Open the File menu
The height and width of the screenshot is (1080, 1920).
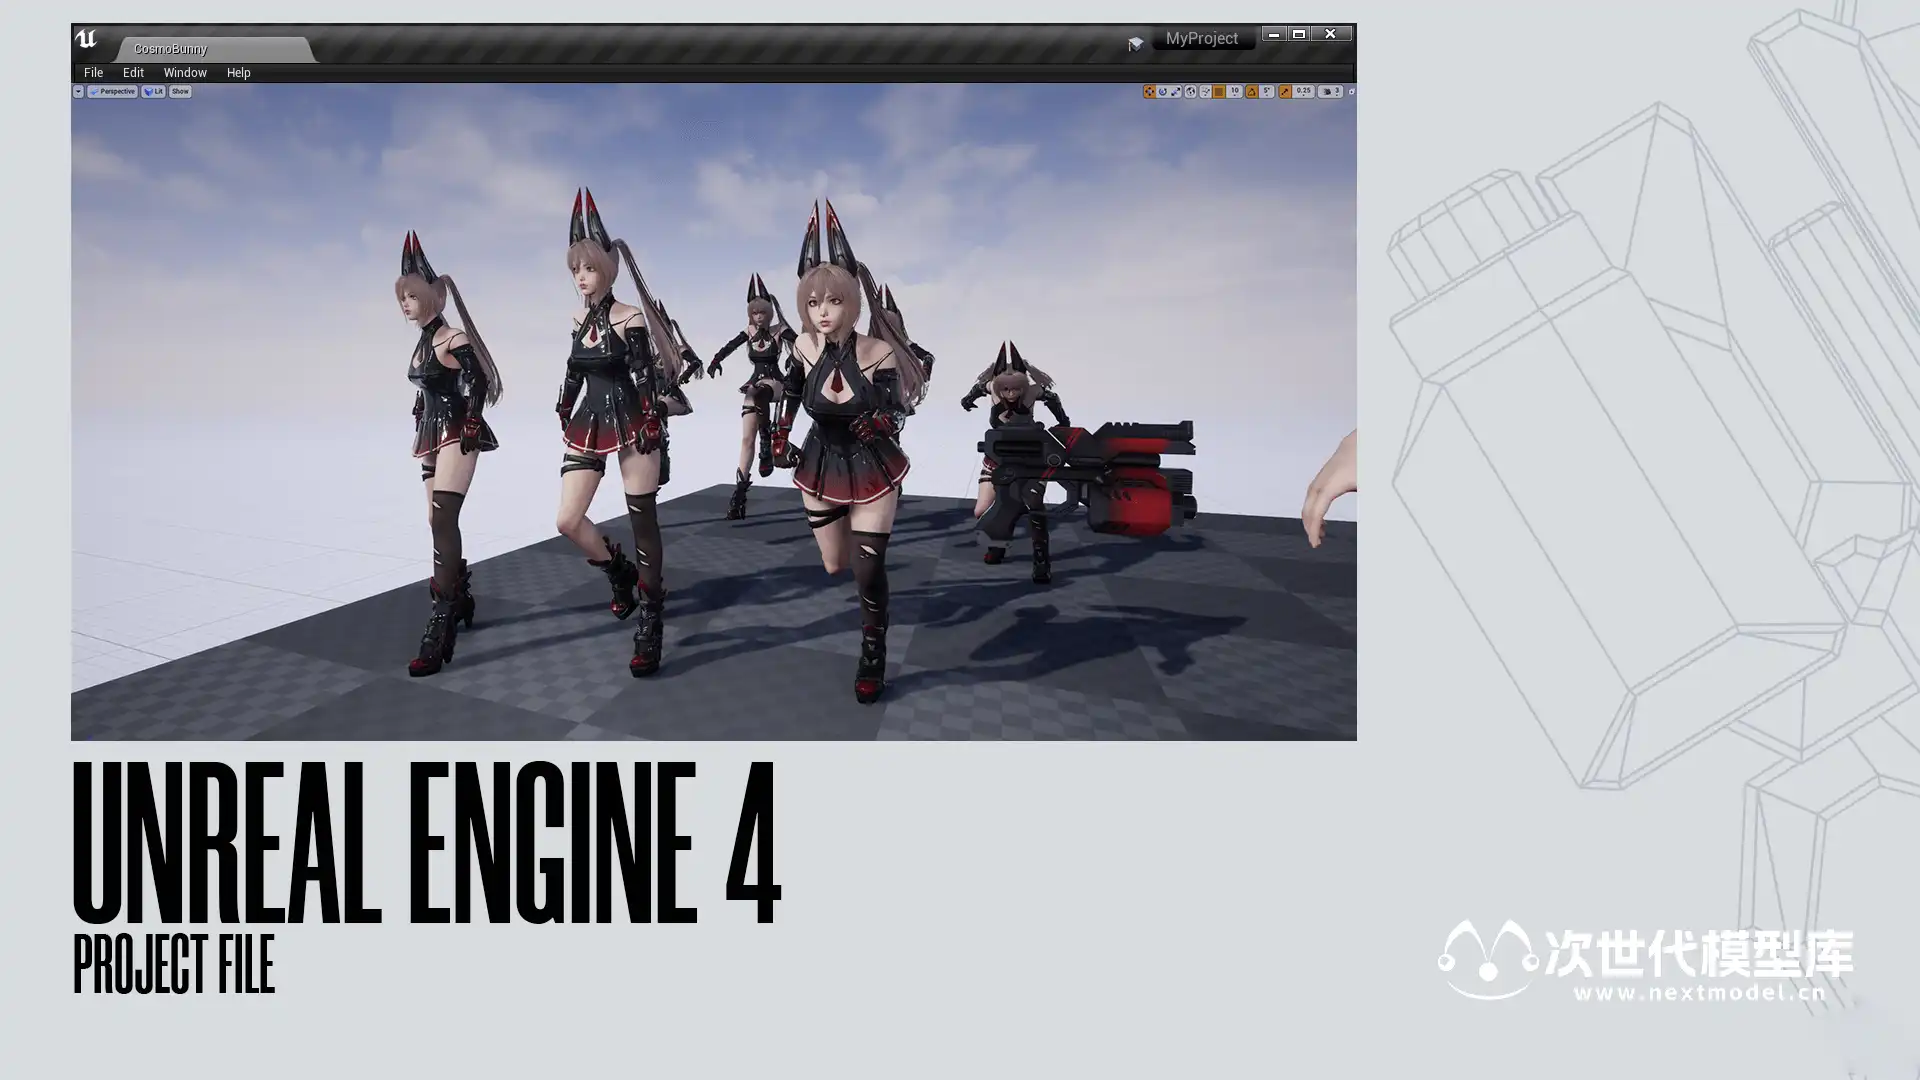[x=93, y=72]
